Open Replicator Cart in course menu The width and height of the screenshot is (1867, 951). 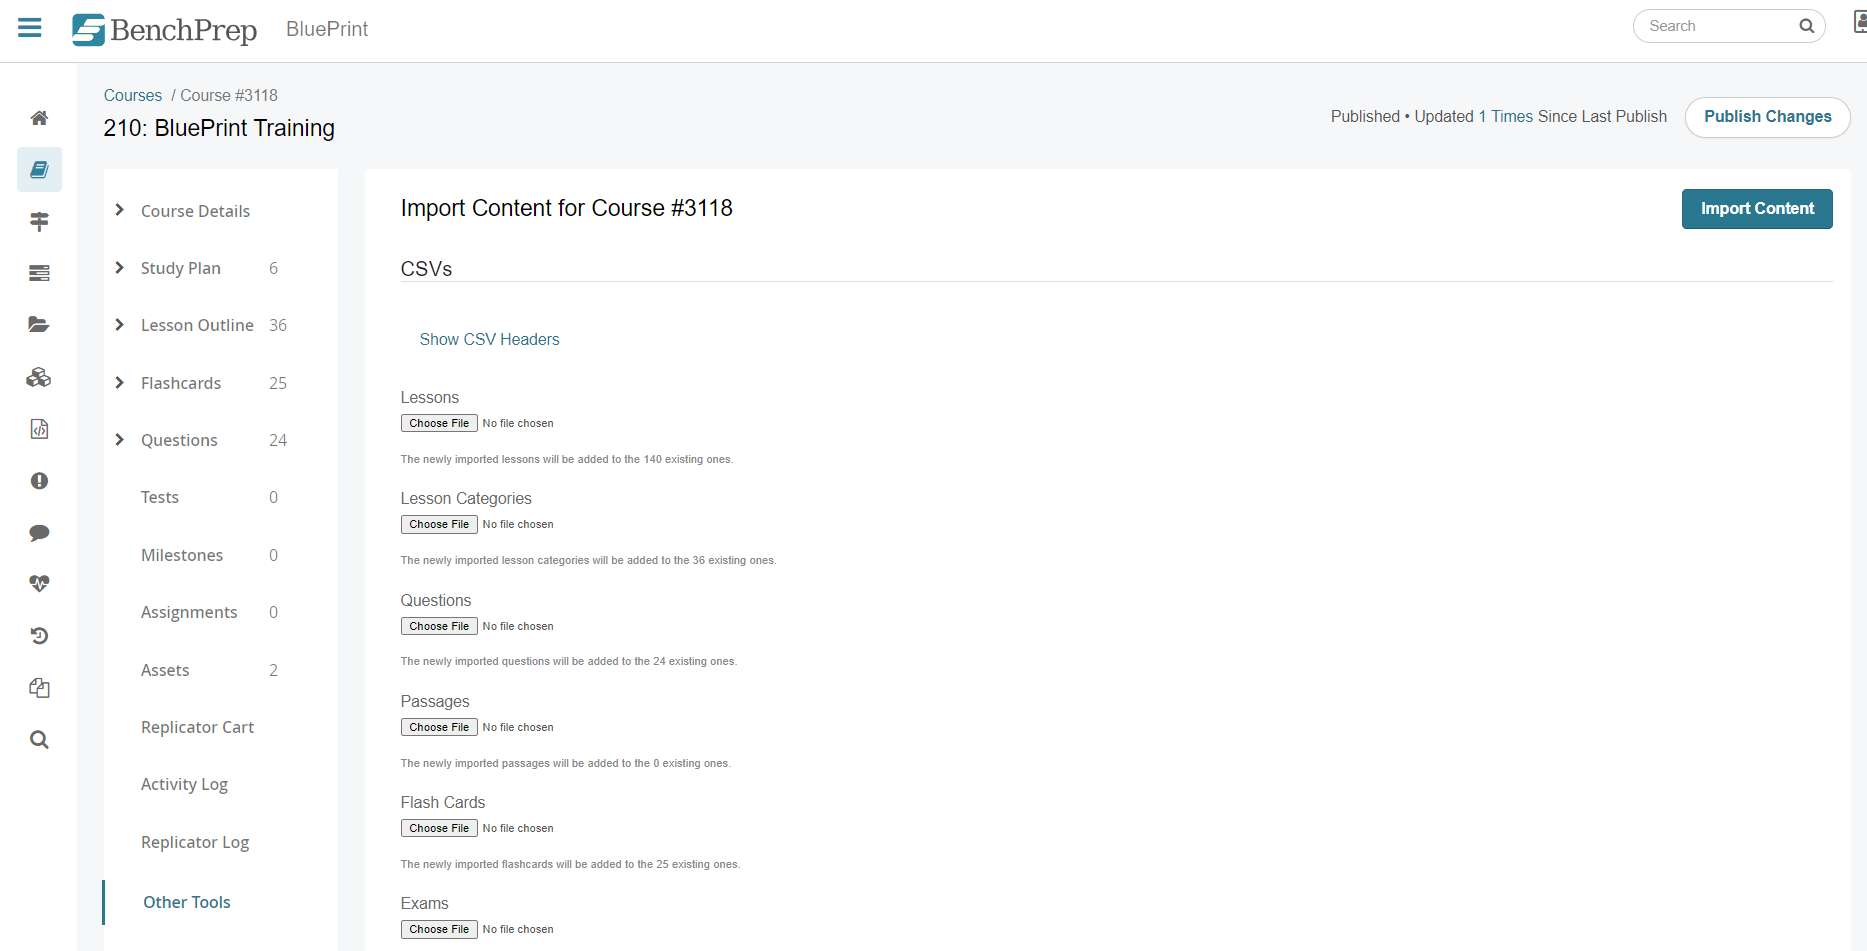click(197, 727)
